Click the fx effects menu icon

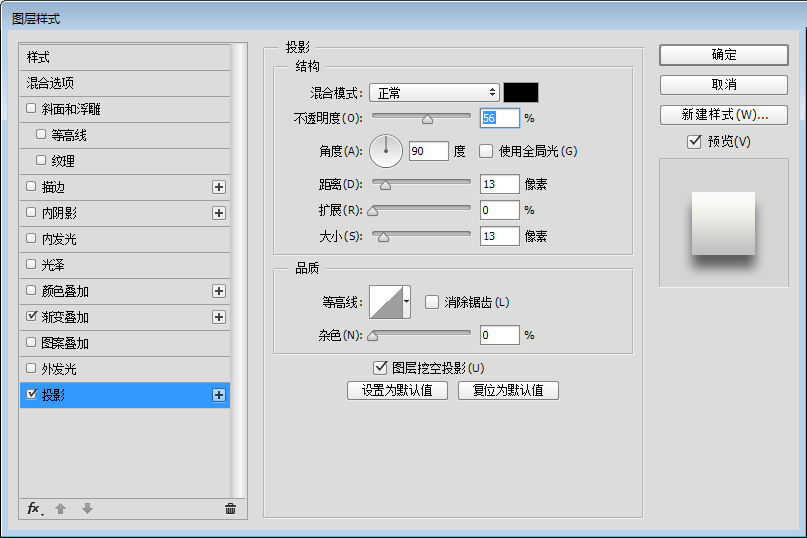[33, 509]
